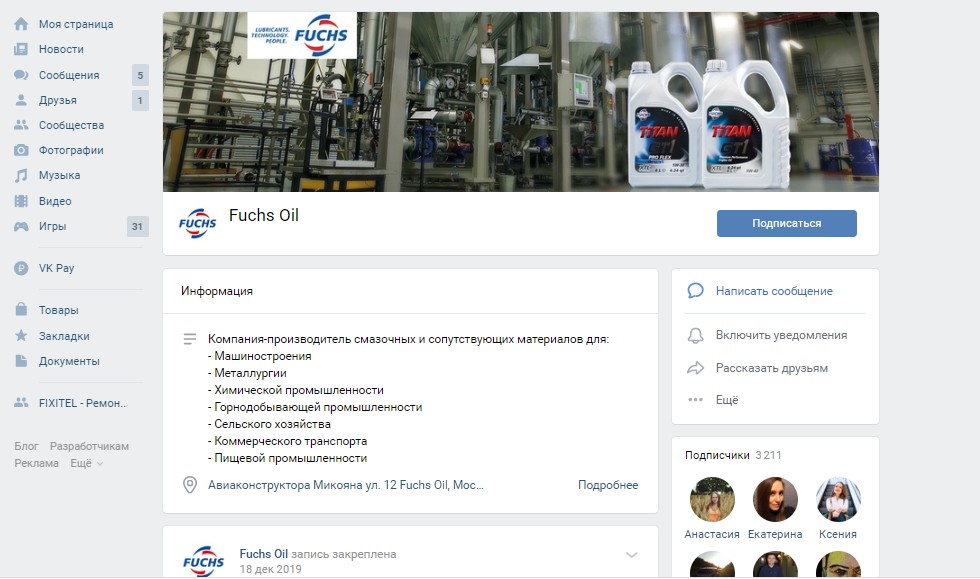
Task: Click the three dots icon next to Ещё
Action: tap(696, 400)
